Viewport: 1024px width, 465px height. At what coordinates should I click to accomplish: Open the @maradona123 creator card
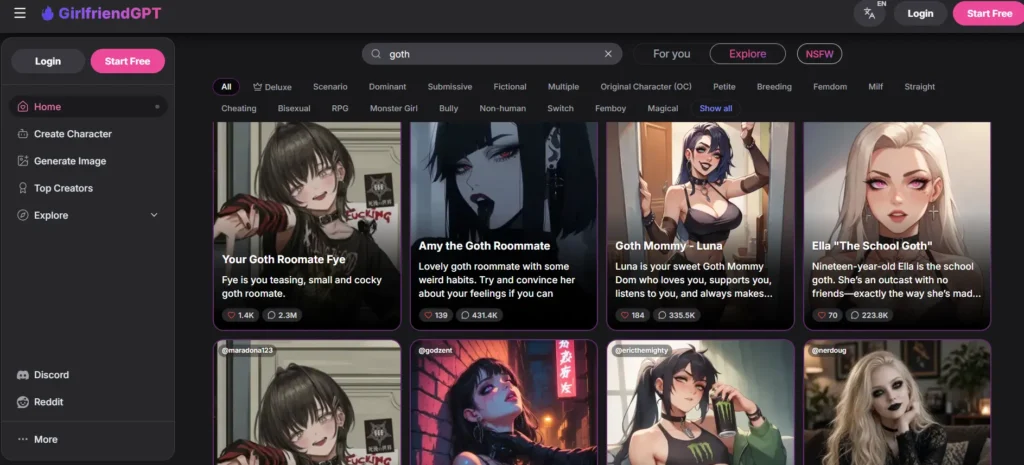(307, 402)
